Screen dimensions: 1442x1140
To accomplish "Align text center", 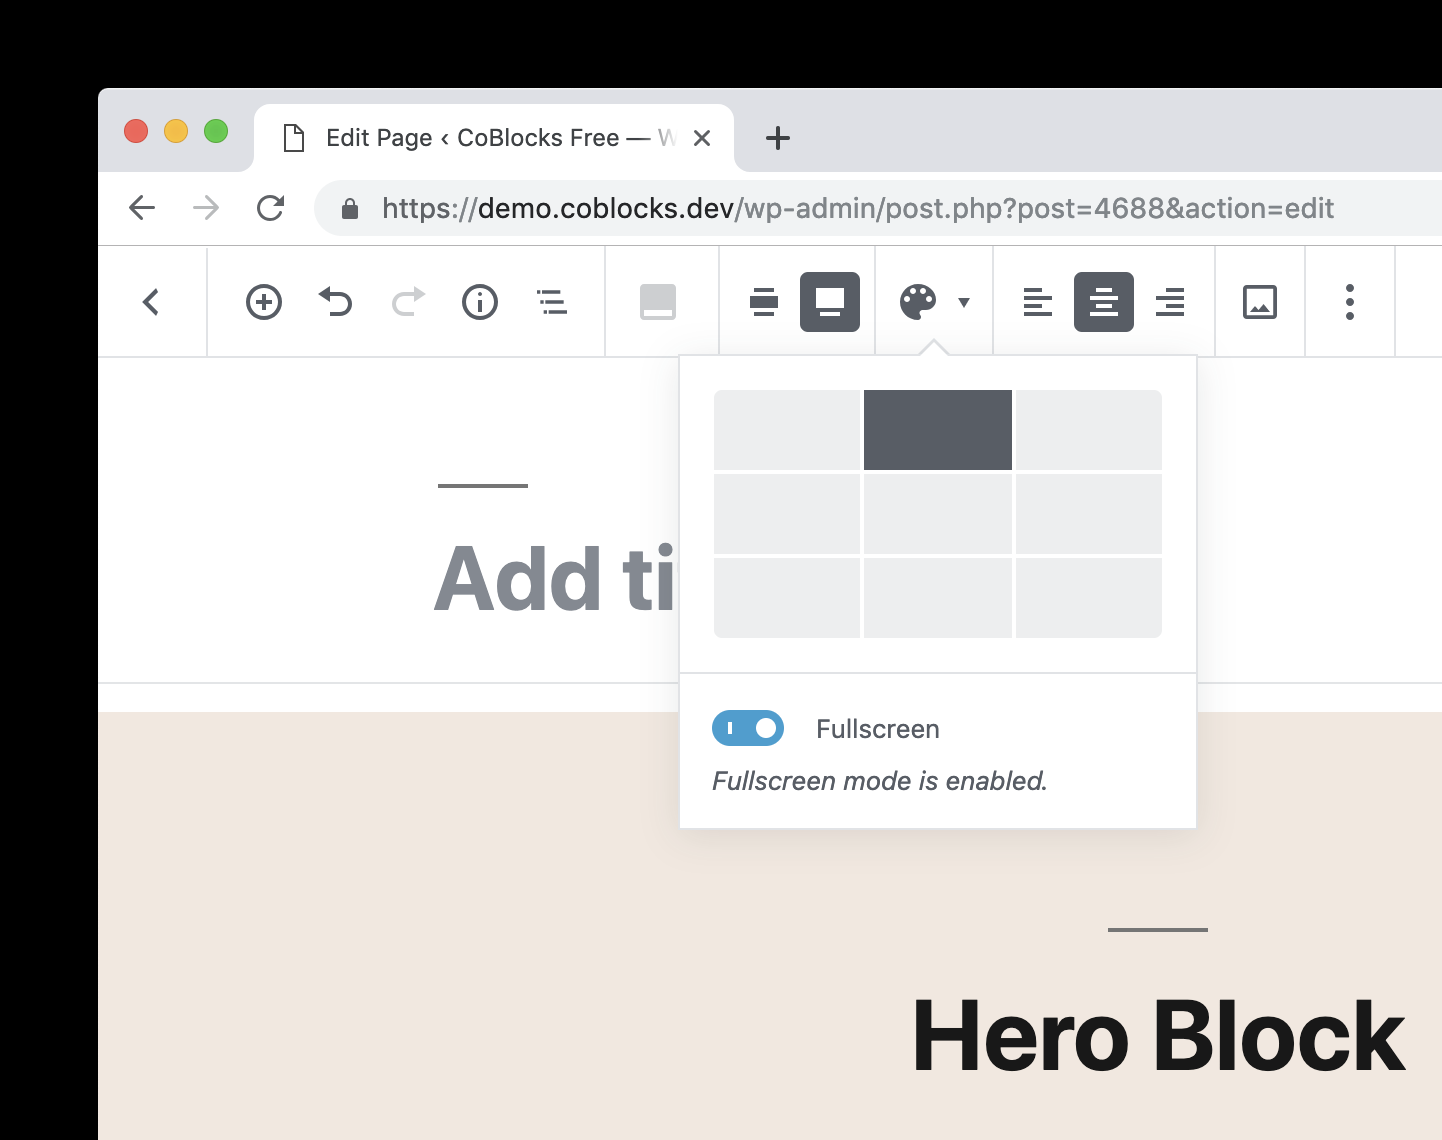I will click(1104, 302).
